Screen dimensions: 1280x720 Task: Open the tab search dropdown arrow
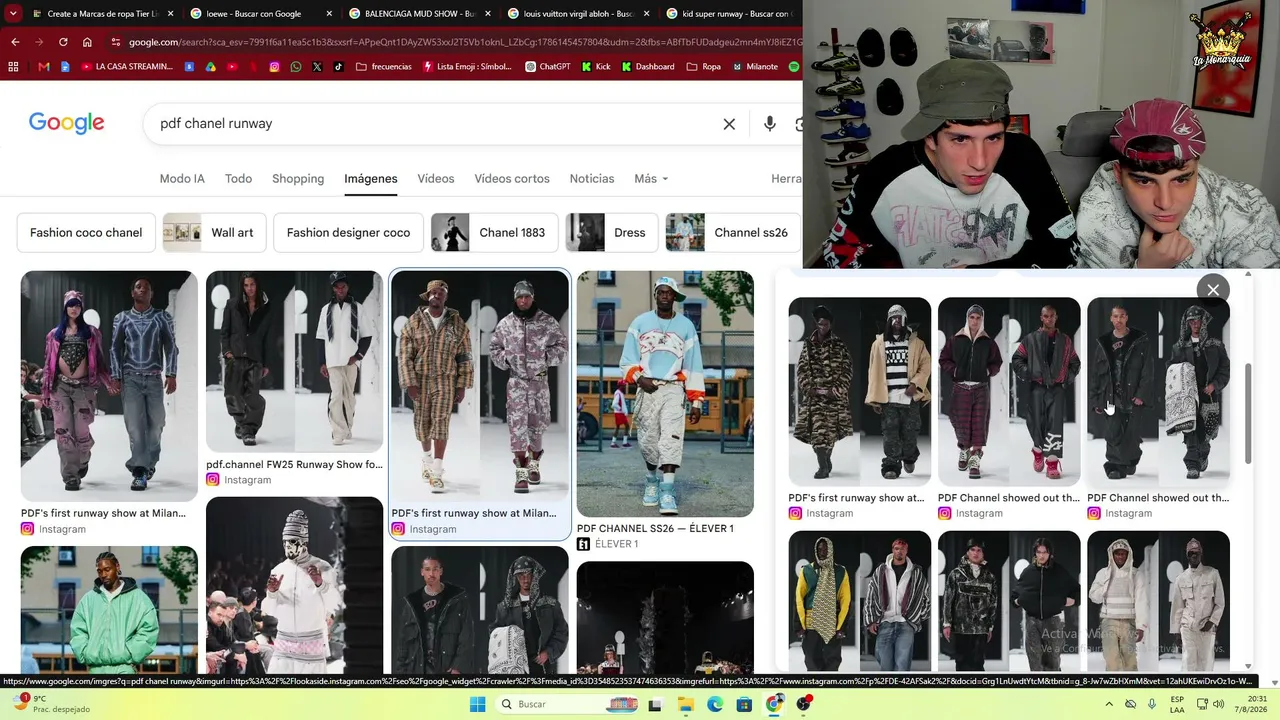(13, 14)
